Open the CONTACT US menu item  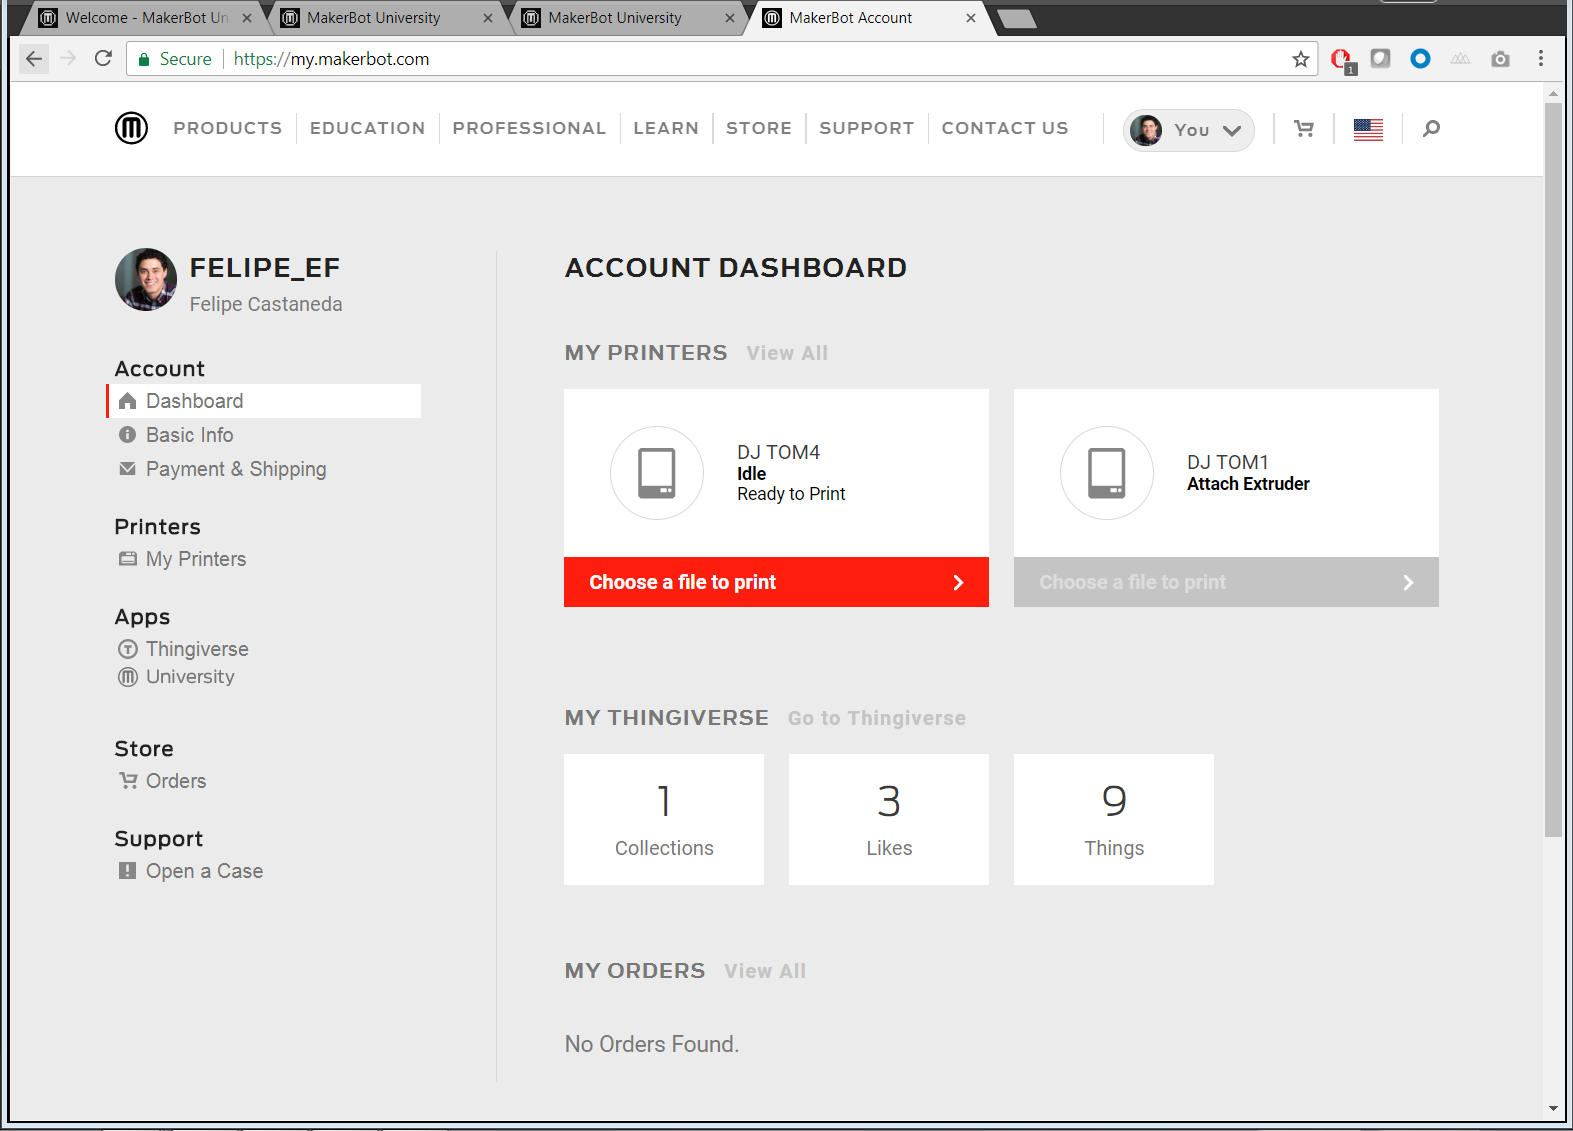pyautogui.click(x=1005, y=128)
